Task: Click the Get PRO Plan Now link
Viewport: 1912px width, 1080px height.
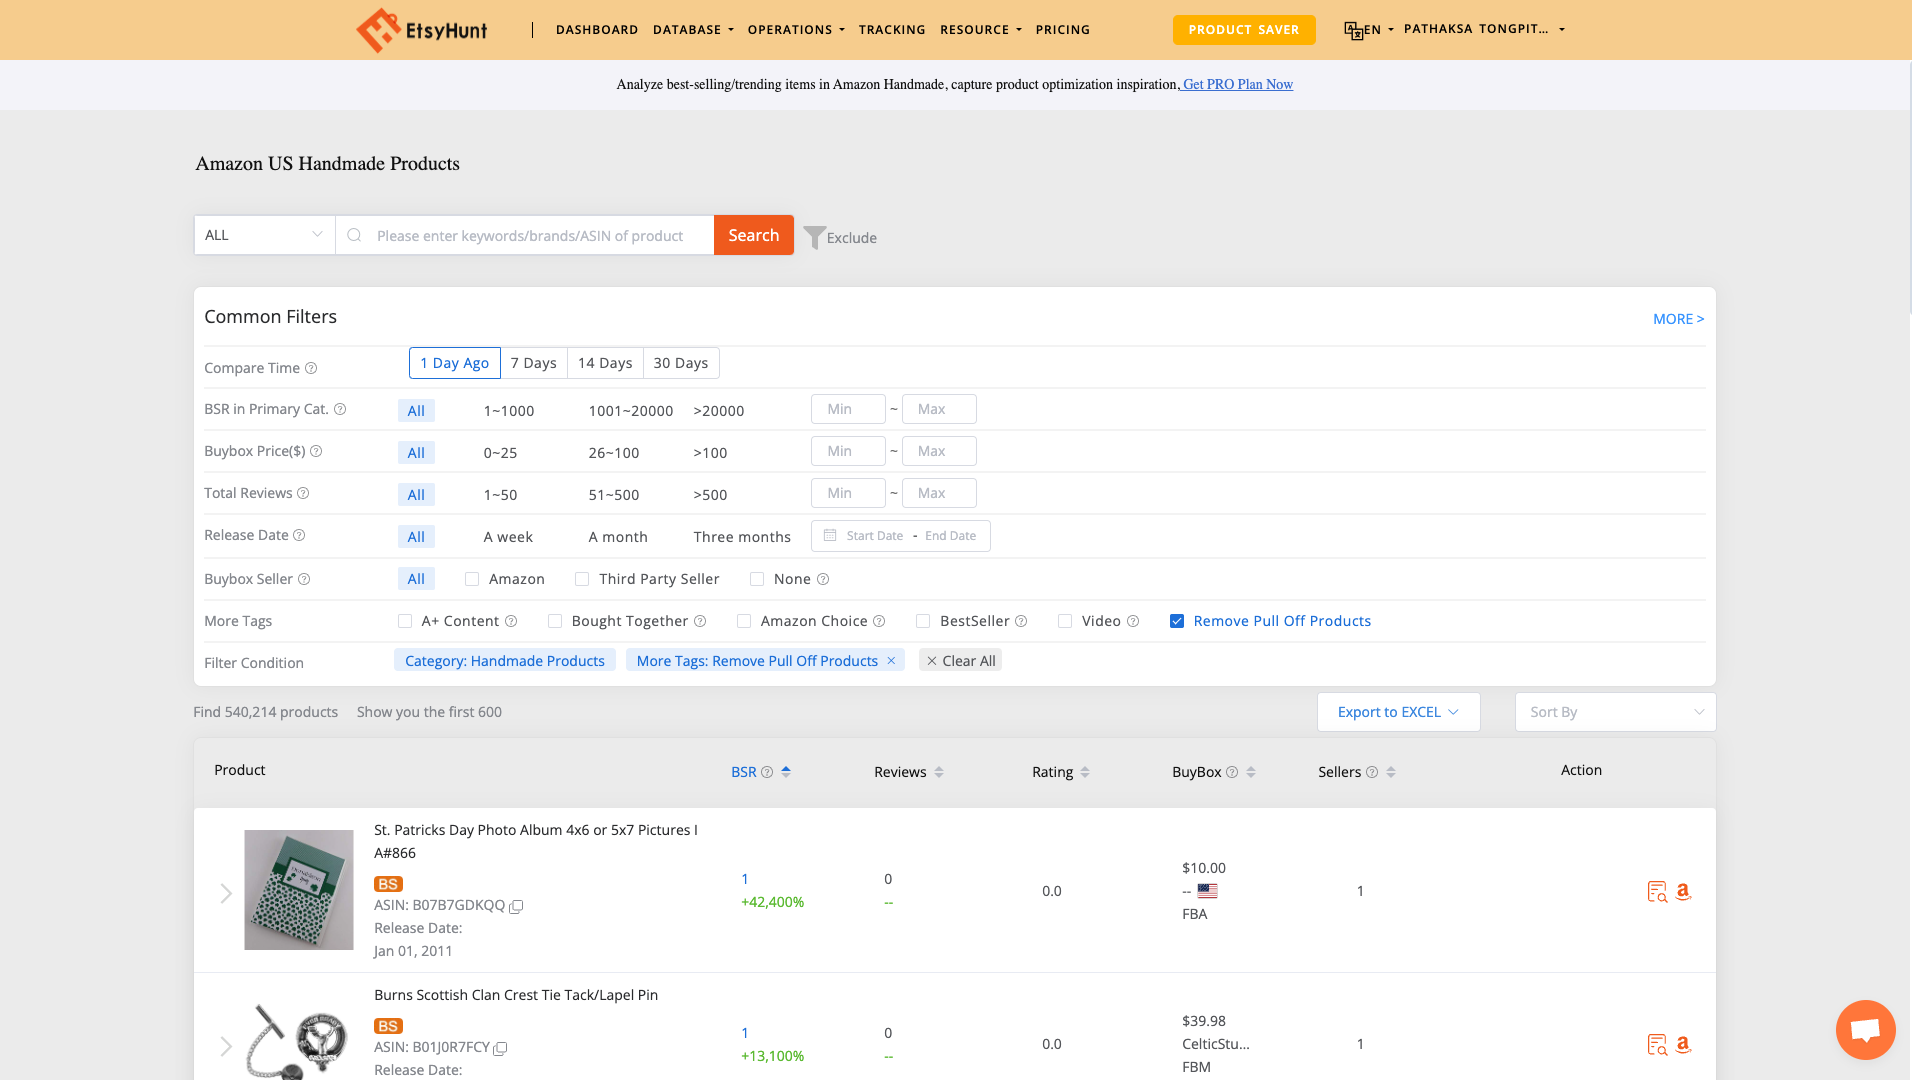Action: coord(1237,84)
